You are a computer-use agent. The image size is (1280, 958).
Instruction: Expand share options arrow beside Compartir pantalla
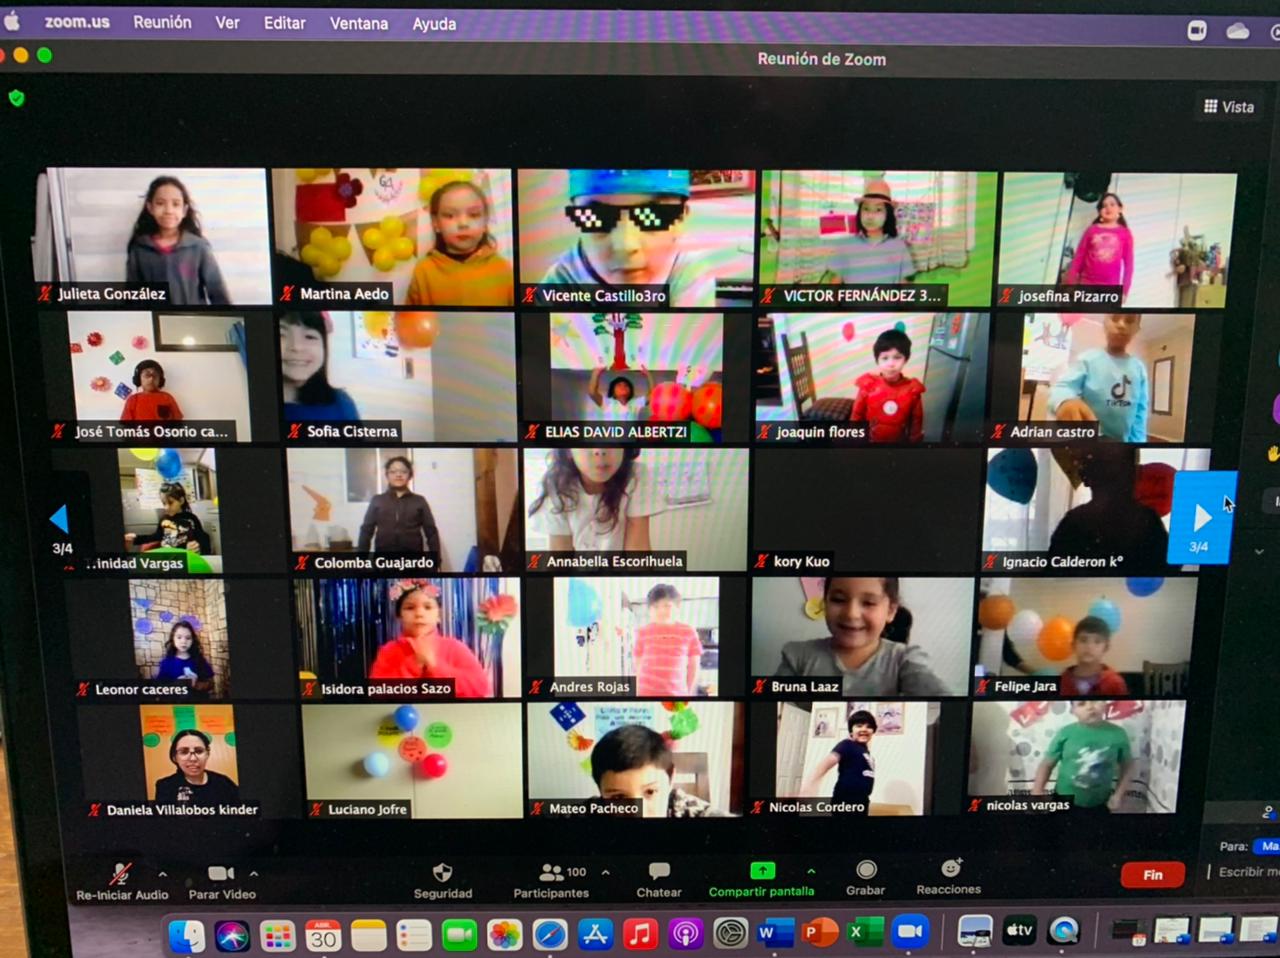[811, 871]
